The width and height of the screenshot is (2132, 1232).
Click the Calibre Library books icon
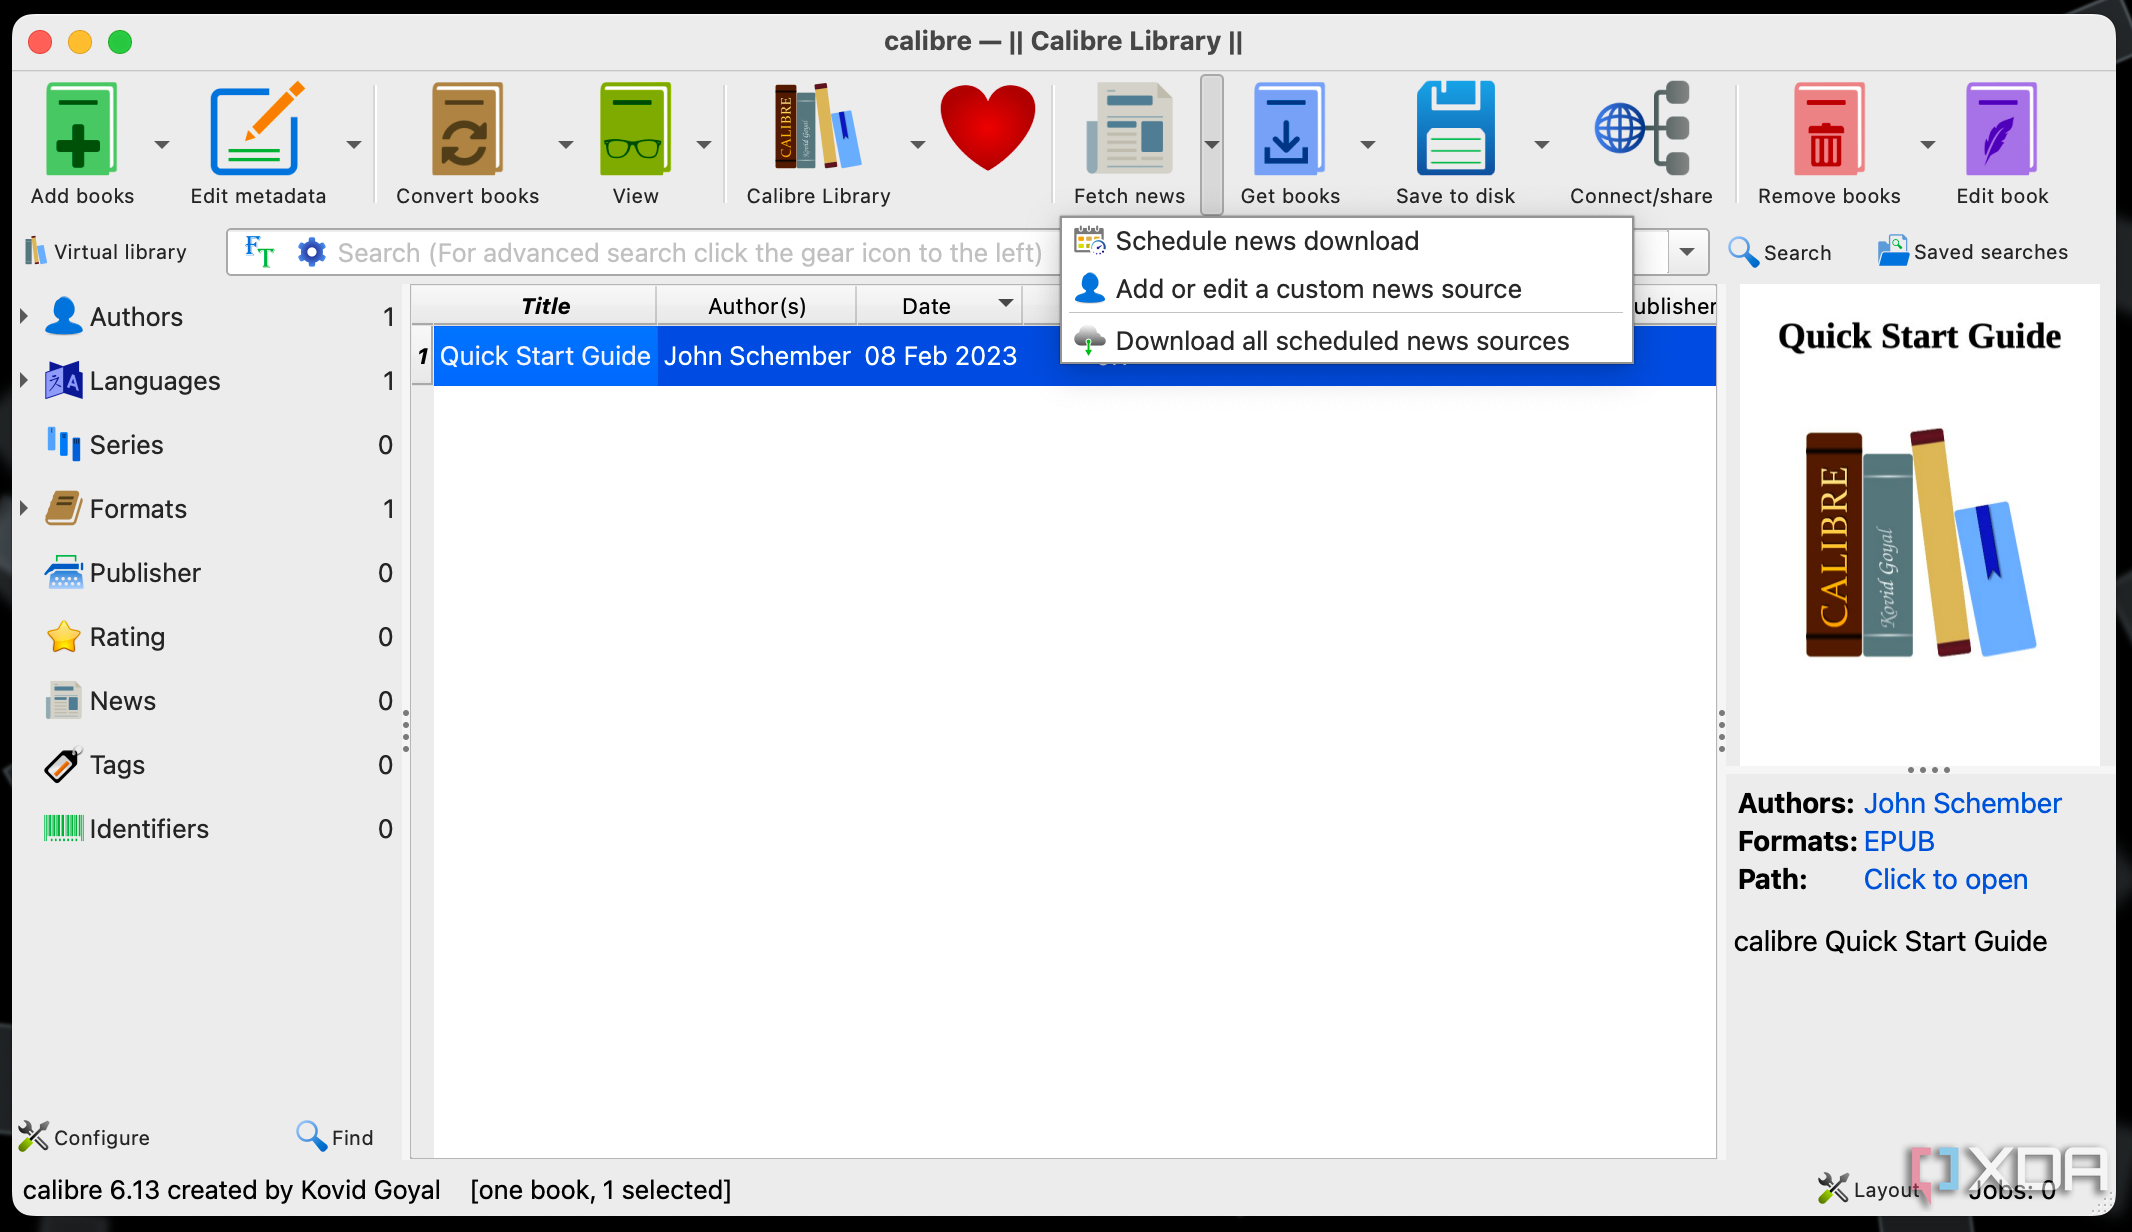click(818, 127)
